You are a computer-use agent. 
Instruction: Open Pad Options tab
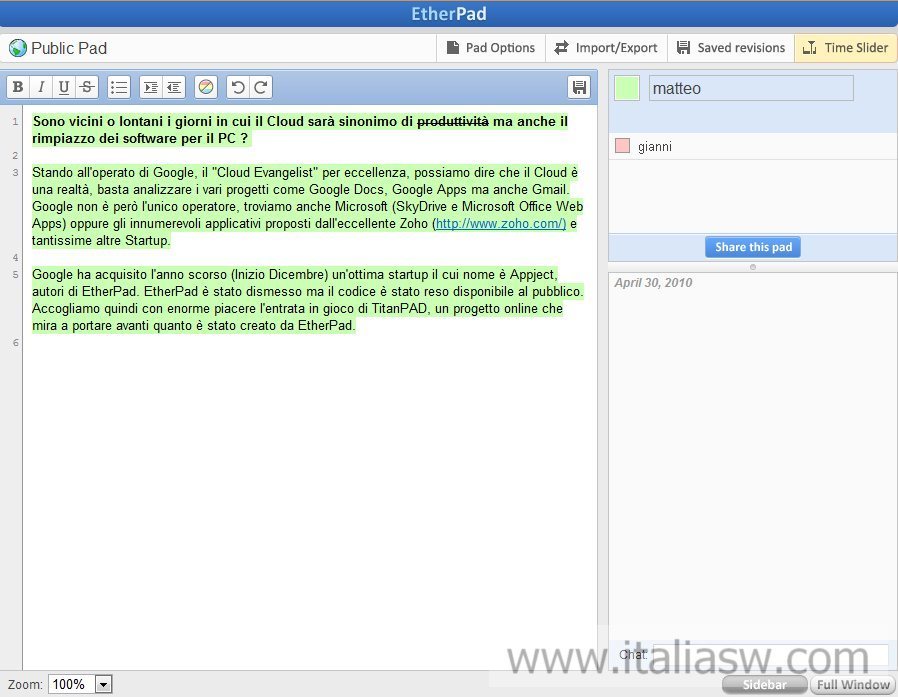[491, 48]
